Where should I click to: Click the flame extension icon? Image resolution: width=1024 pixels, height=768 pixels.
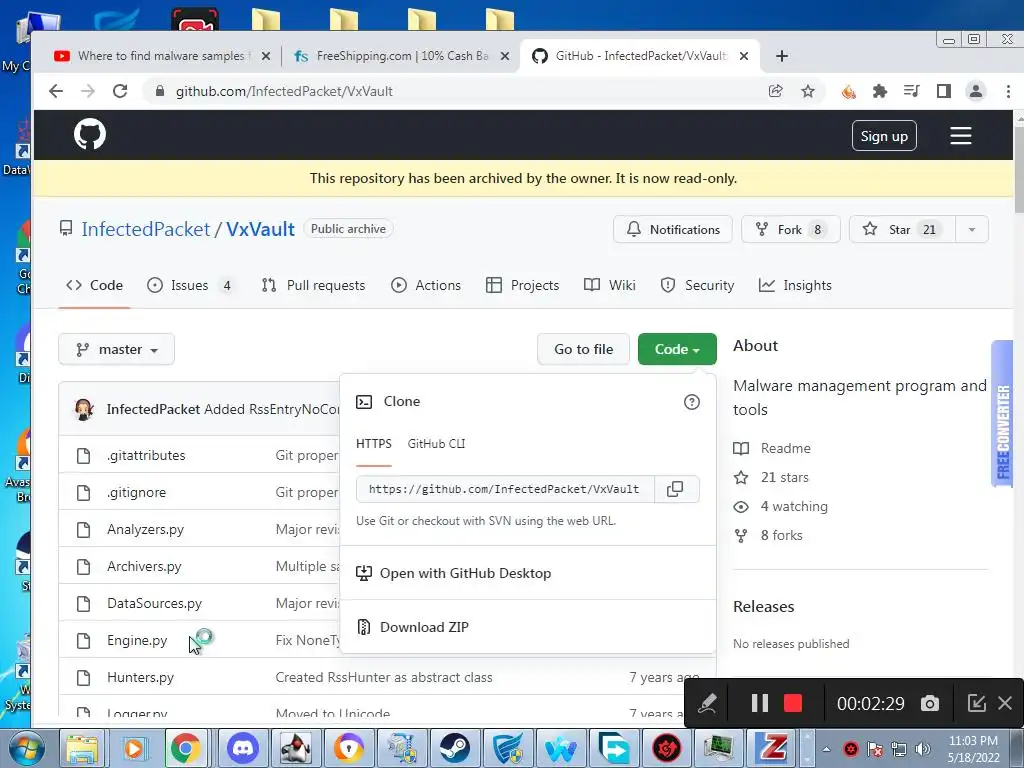coord(848,91)
